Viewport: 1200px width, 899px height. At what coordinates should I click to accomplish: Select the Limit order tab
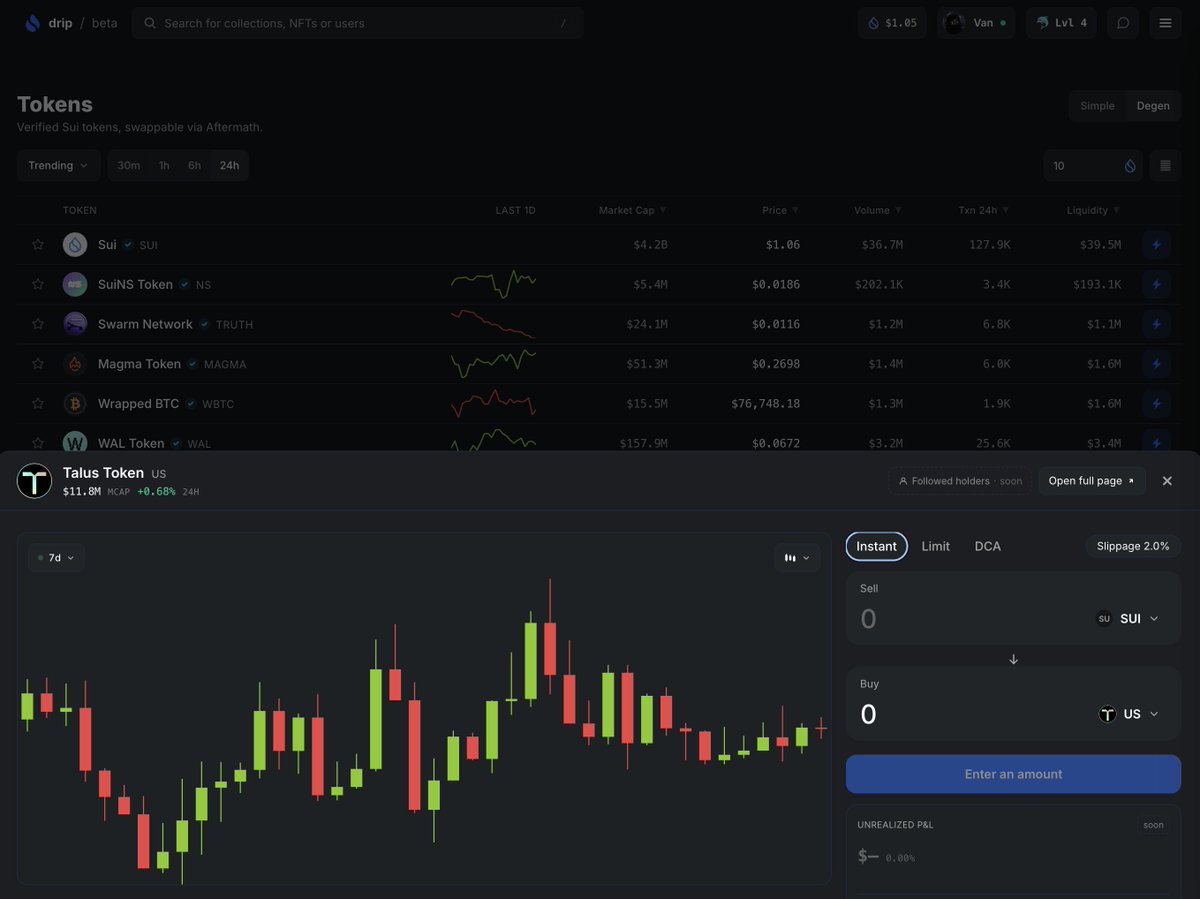pos(936,546)
